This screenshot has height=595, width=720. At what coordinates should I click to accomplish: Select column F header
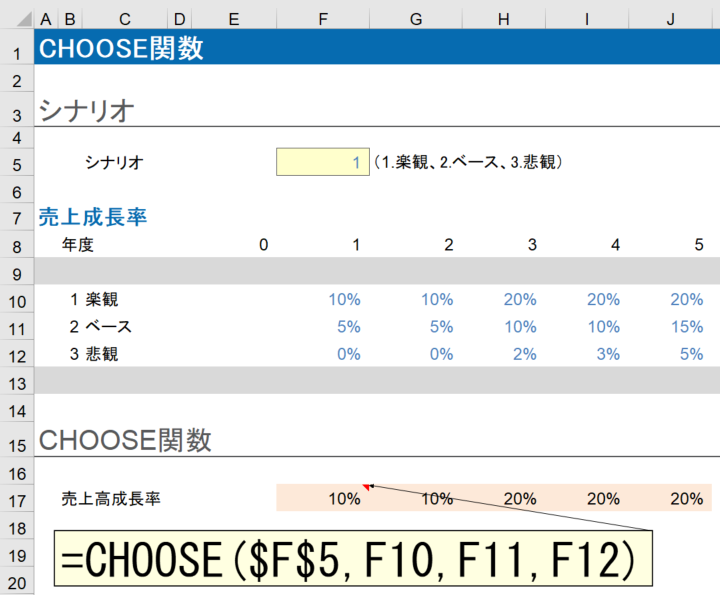[x=322, y=19]
